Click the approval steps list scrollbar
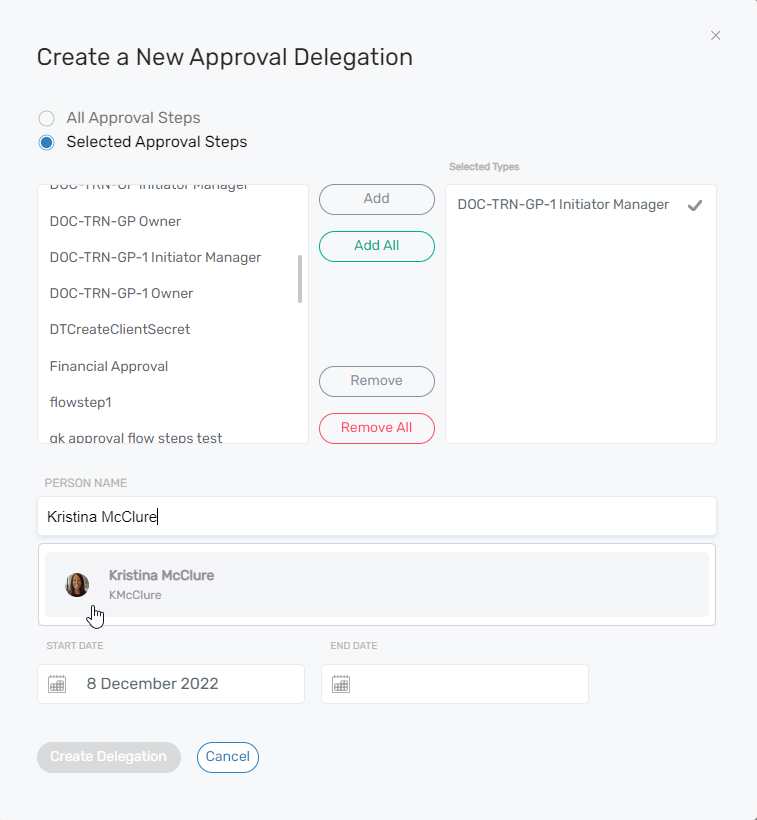The width and height of the screenshot is (757, 820). (x=300, y=278)
